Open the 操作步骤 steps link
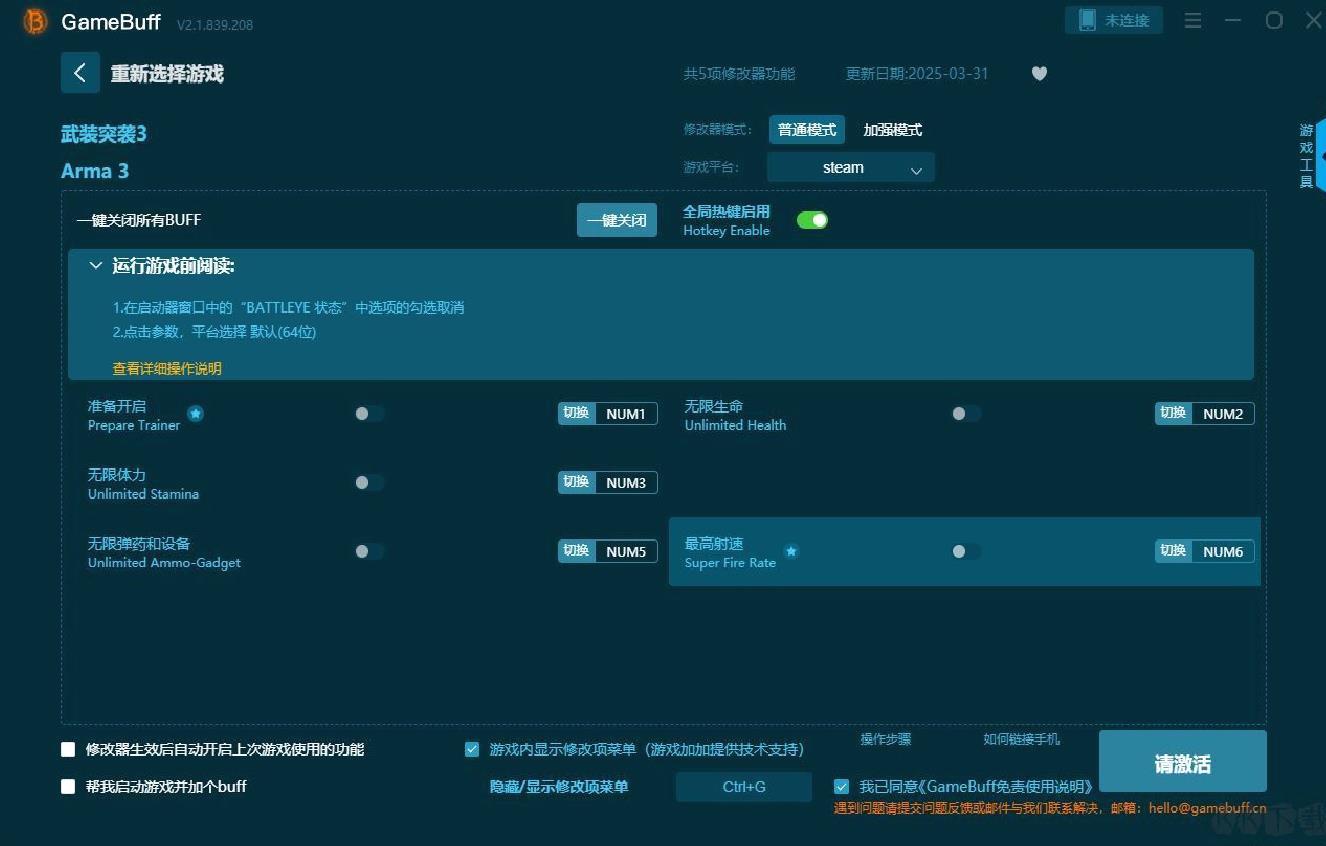1326x846 pixels. 886,739
